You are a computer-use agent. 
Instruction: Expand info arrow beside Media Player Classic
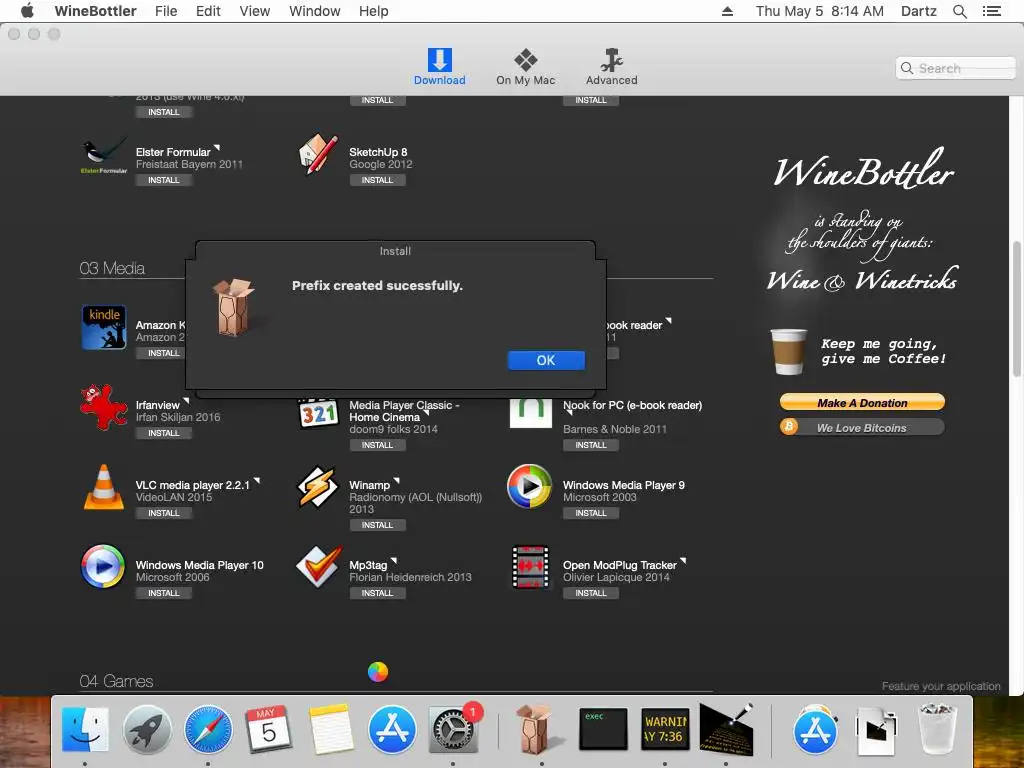click(426, 413)
